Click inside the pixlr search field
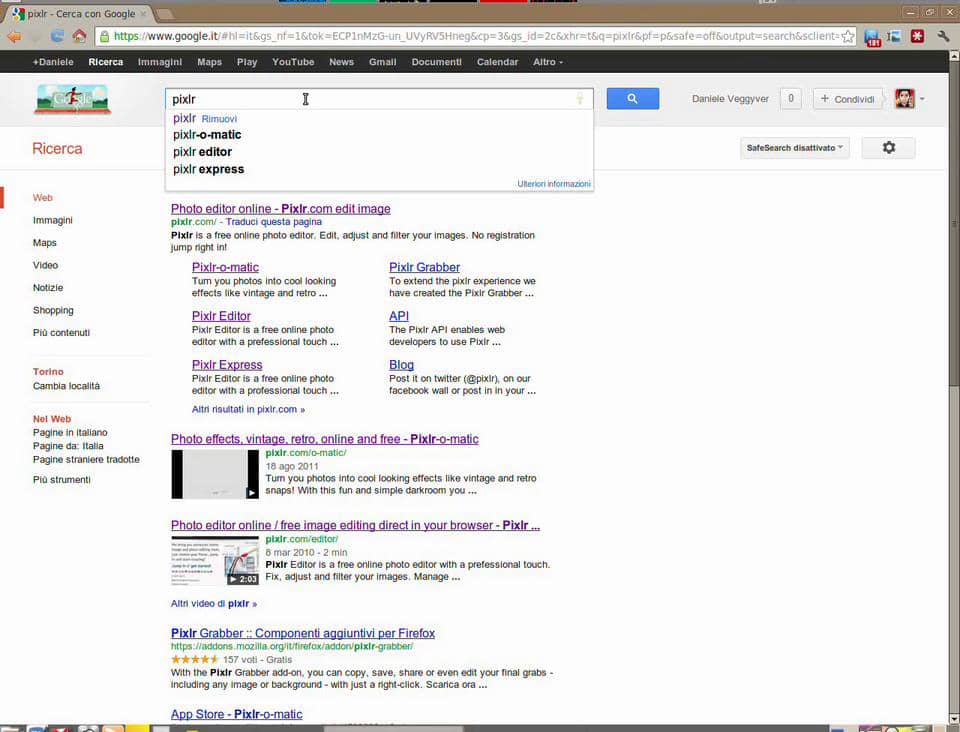 tap(379, 99)
